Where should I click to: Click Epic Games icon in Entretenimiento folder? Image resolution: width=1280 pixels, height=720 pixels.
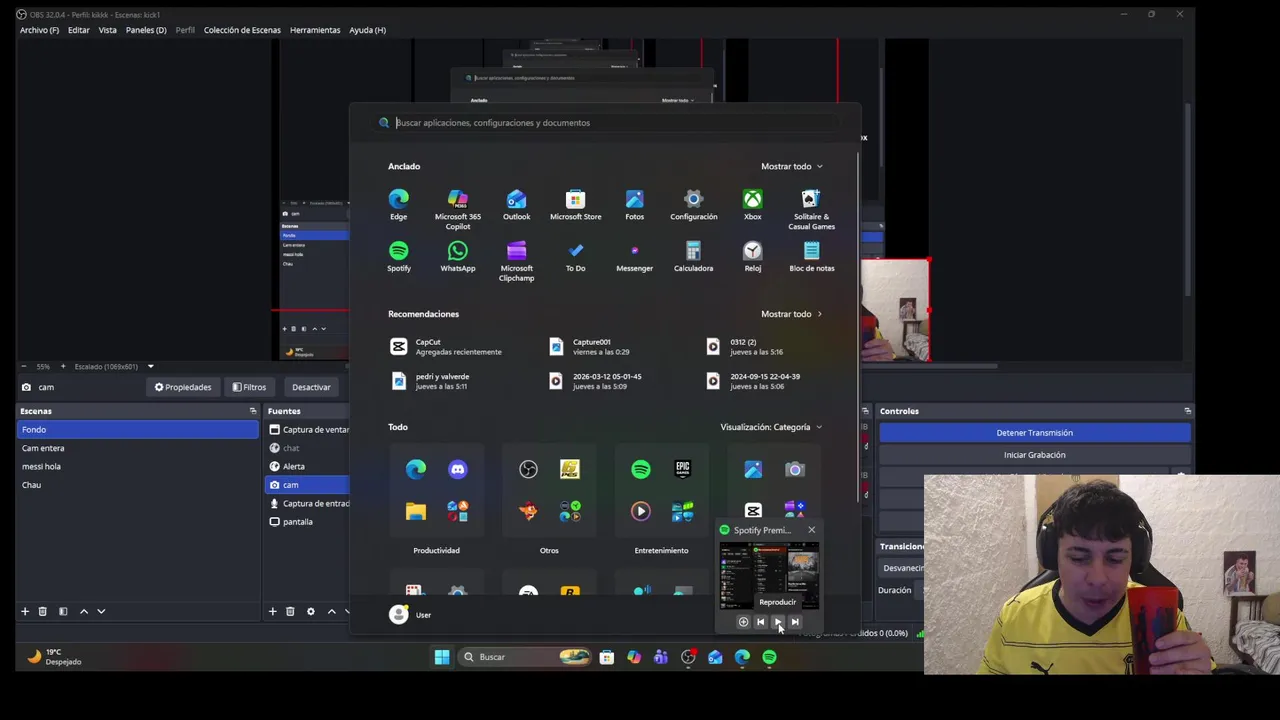pyautogui.click(x=682, y=469)
